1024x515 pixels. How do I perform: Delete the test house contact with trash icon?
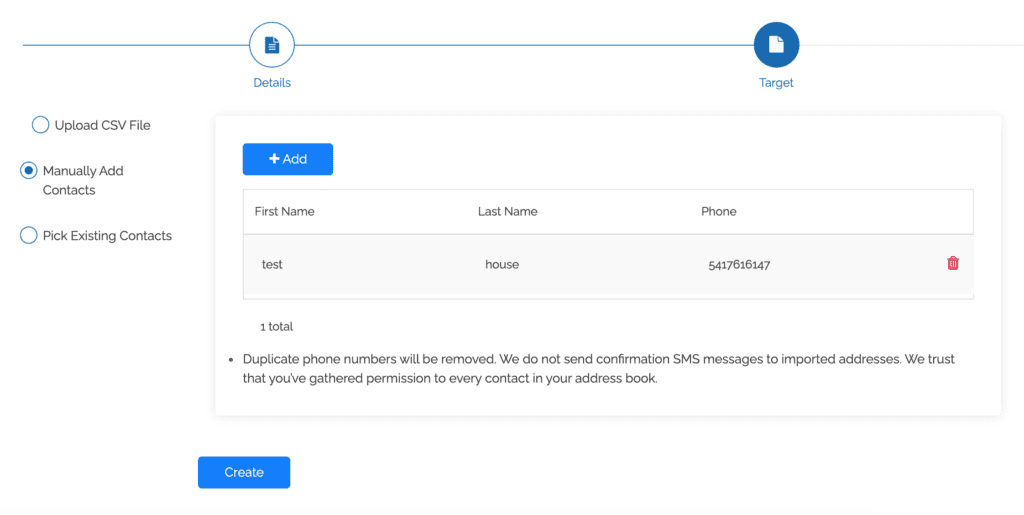(x=953, y=263)
